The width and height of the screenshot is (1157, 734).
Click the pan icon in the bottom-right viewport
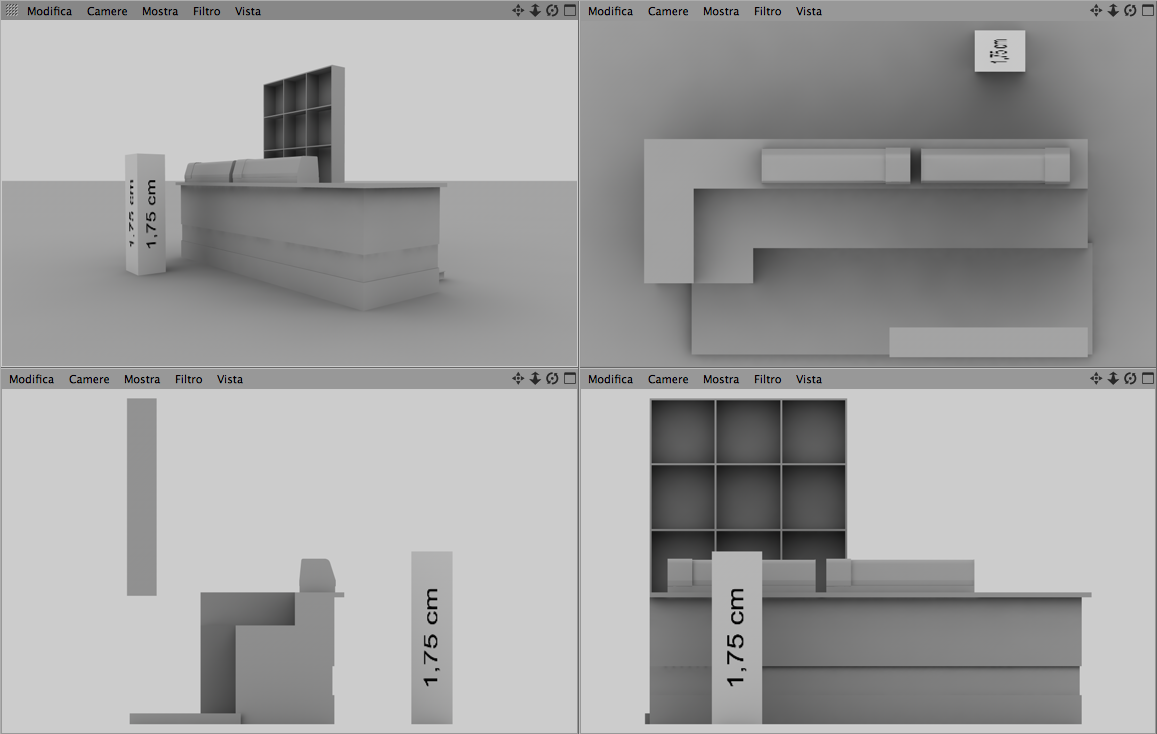pyautogui.click(x=1096, y=378)
